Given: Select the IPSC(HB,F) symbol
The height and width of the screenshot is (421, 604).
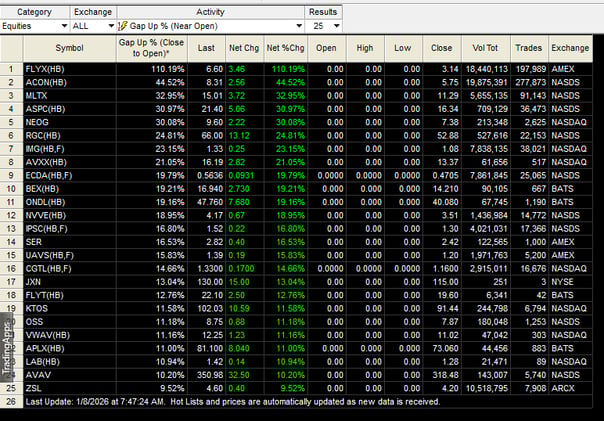Looking at the screenshot, I should (x=47, y=229).
